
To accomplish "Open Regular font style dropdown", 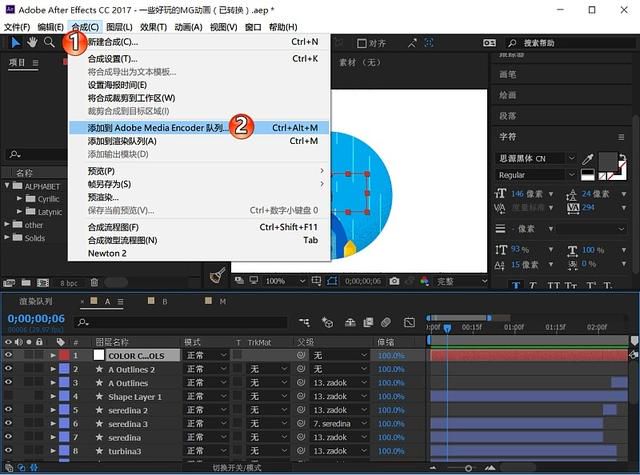I will tap(536, 175).
